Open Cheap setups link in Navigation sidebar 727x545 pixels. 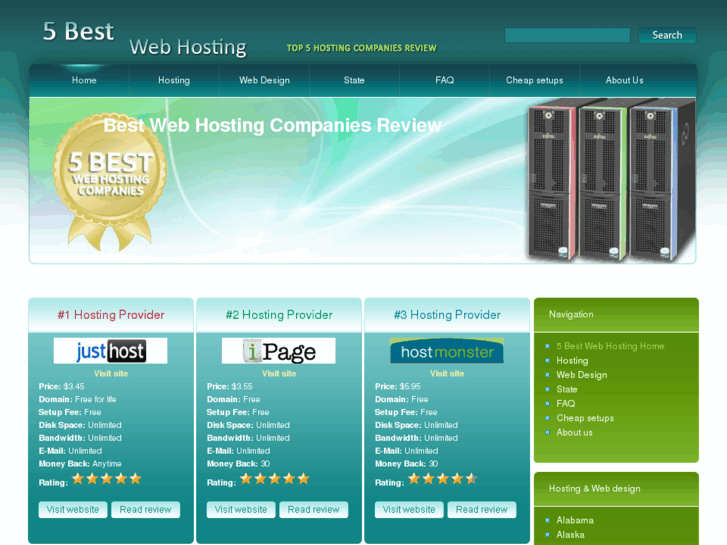(x=585, y=418)
